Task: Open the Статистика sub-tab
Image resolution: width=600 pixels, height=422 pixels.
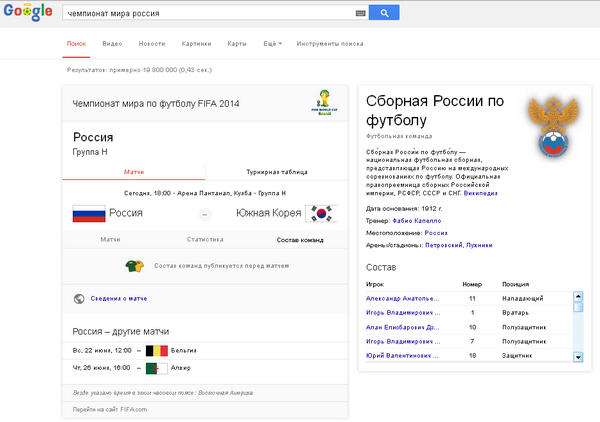Action: (205, 240)
